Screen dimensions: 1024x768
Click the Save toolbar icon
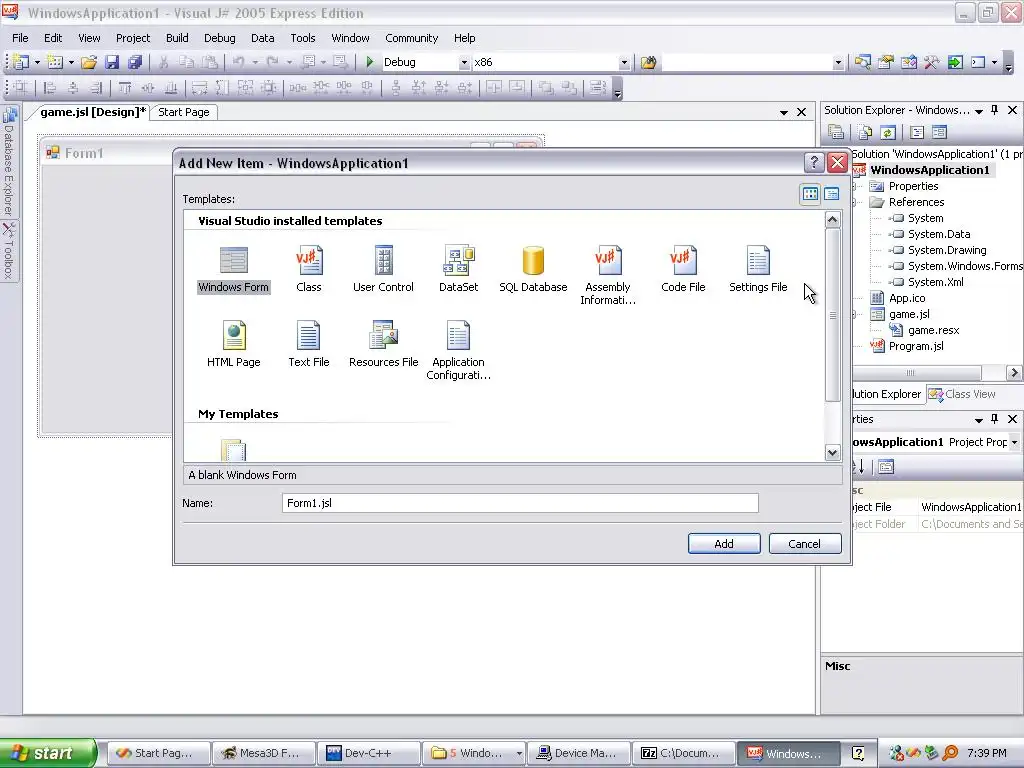(x=112, y=63)
